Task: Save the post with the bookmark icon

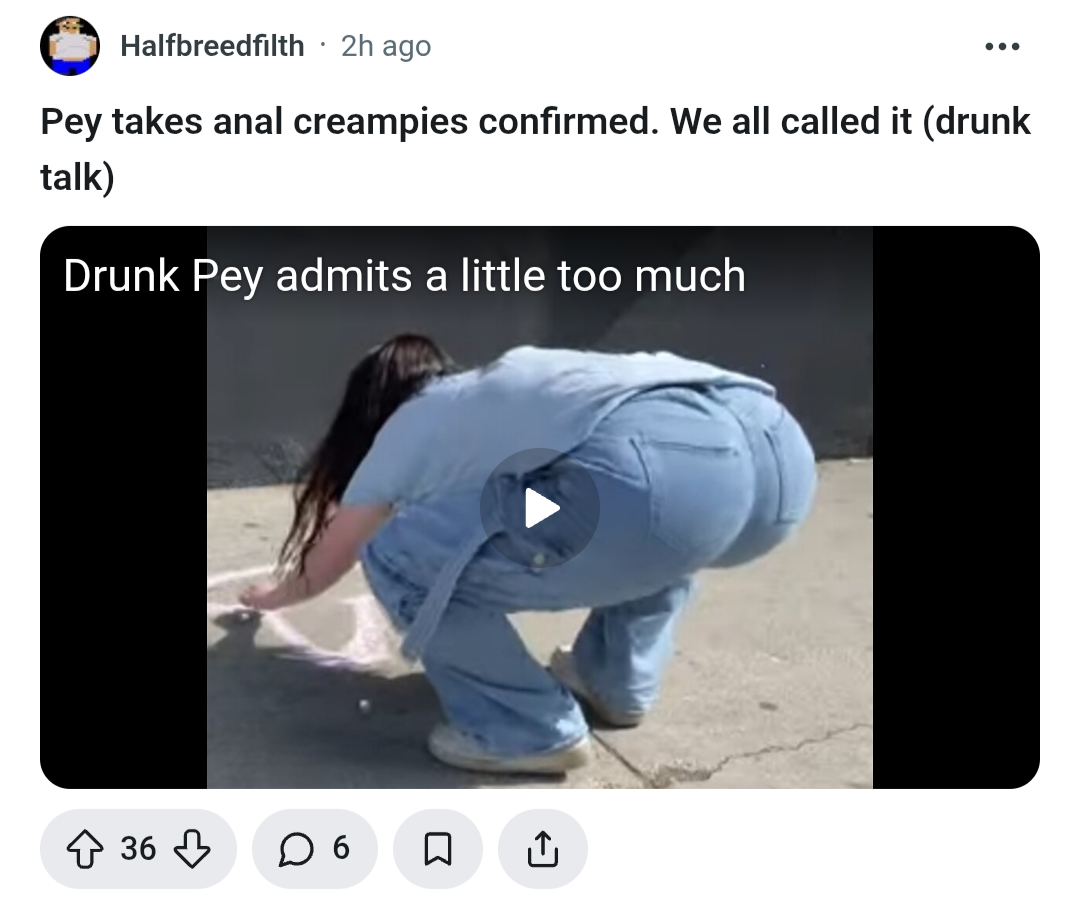Action: point(437,848)
